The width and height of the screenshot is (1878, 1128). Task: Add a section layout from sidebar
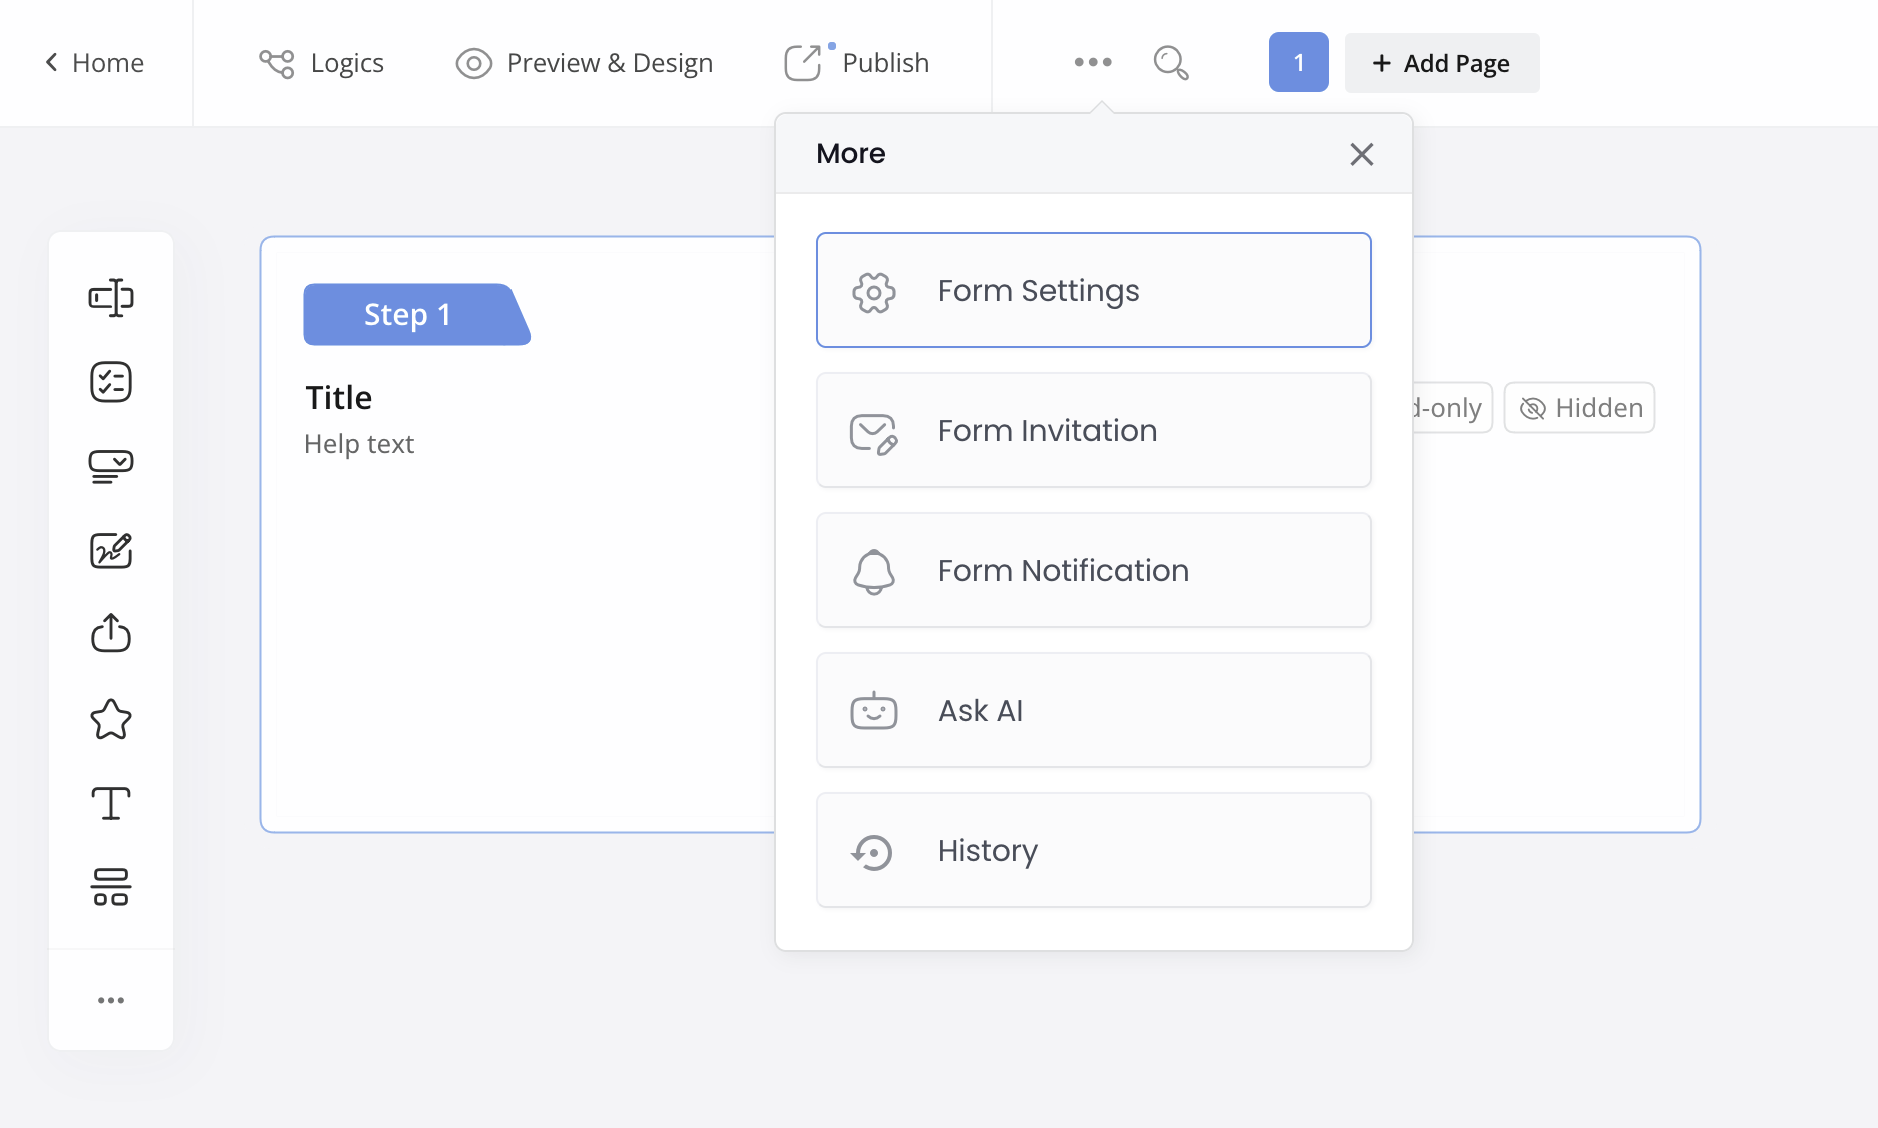[x=111, y=887]
